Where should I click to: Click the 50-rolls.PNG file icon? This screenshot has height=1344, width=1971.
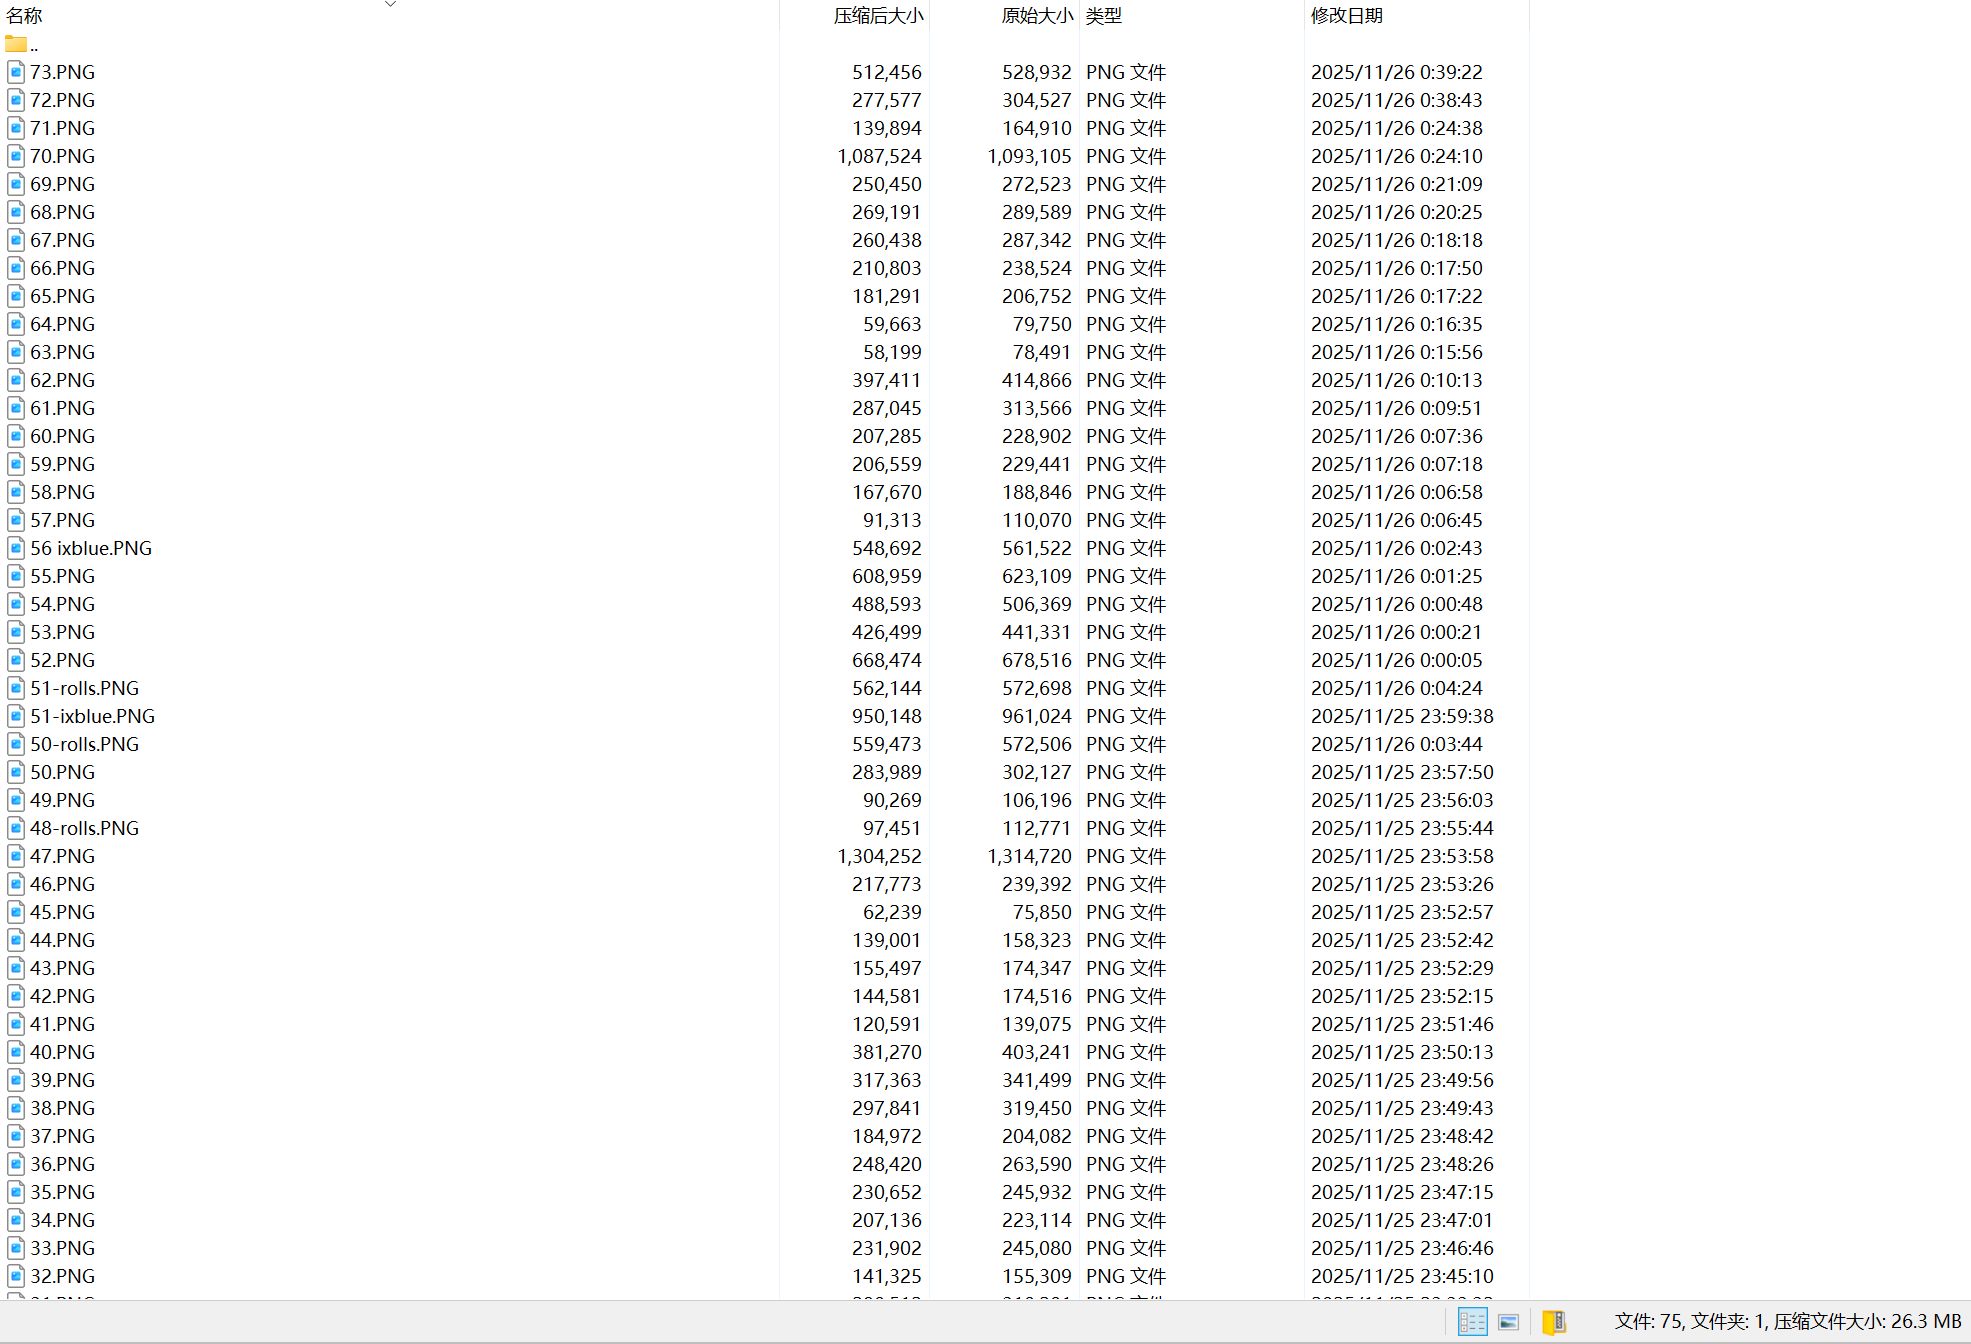[16, 744]
